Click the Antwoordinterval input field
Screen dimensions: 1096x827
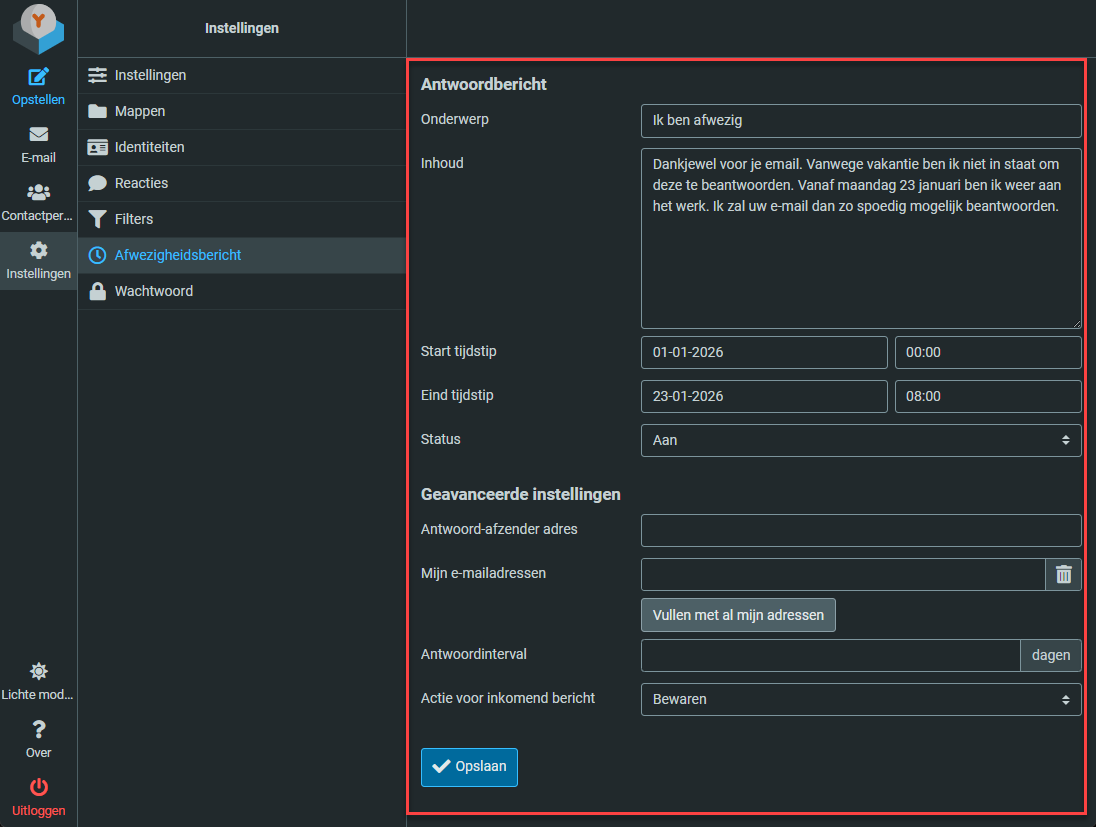[x=829, y=656]
